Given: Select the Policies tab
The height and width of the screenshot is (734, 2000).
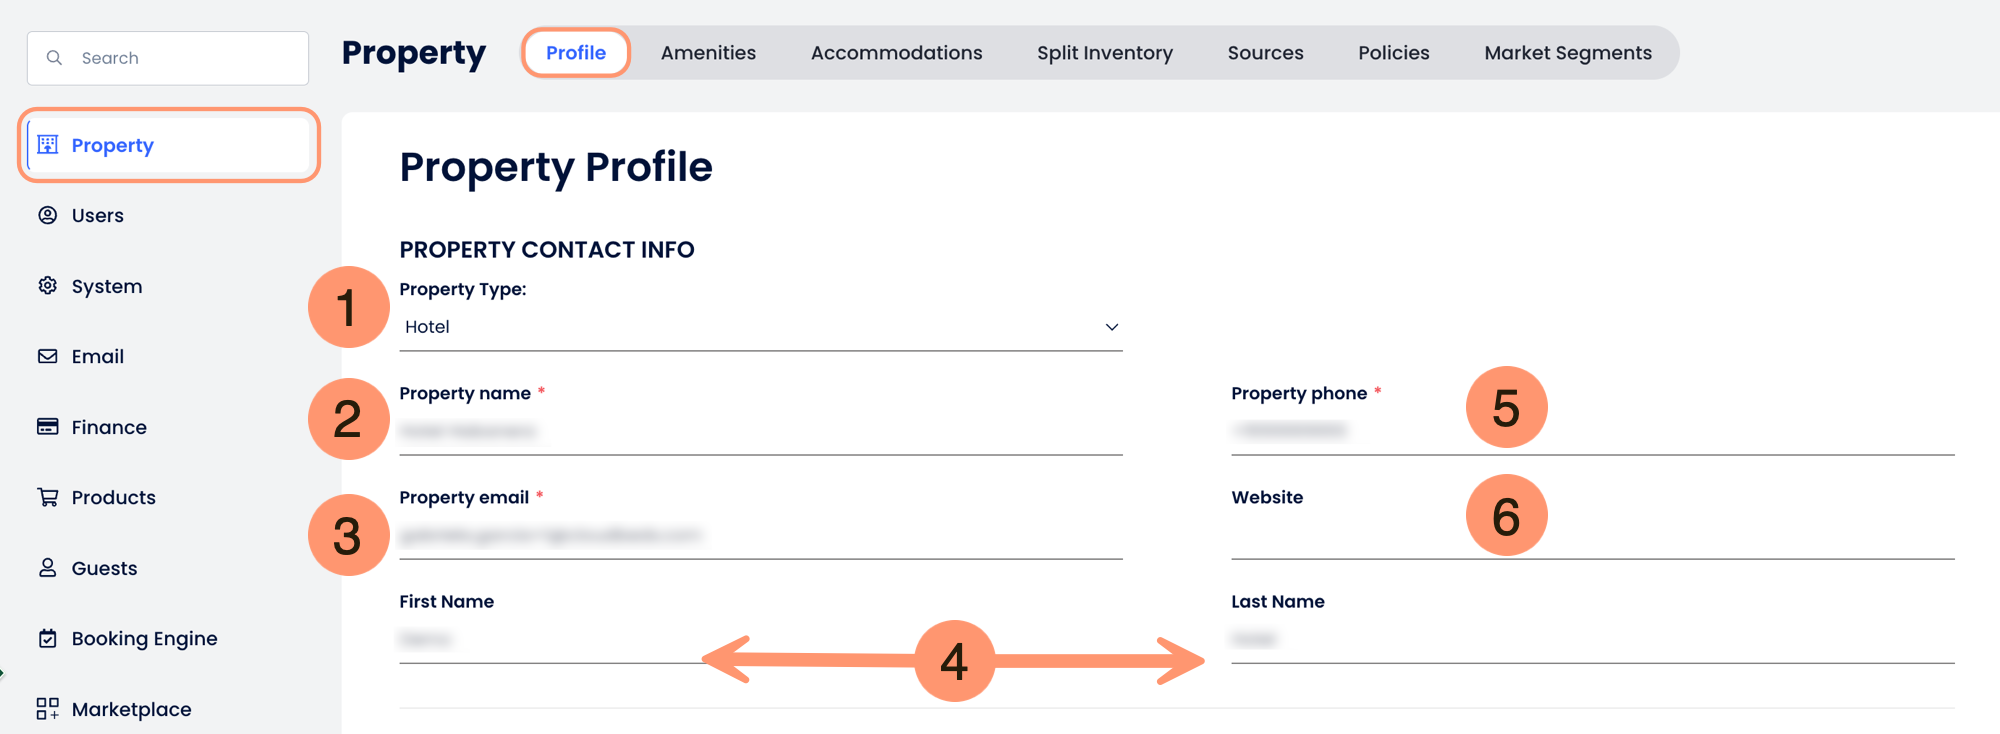Looking at the screenshot, I should [1393, 53].
